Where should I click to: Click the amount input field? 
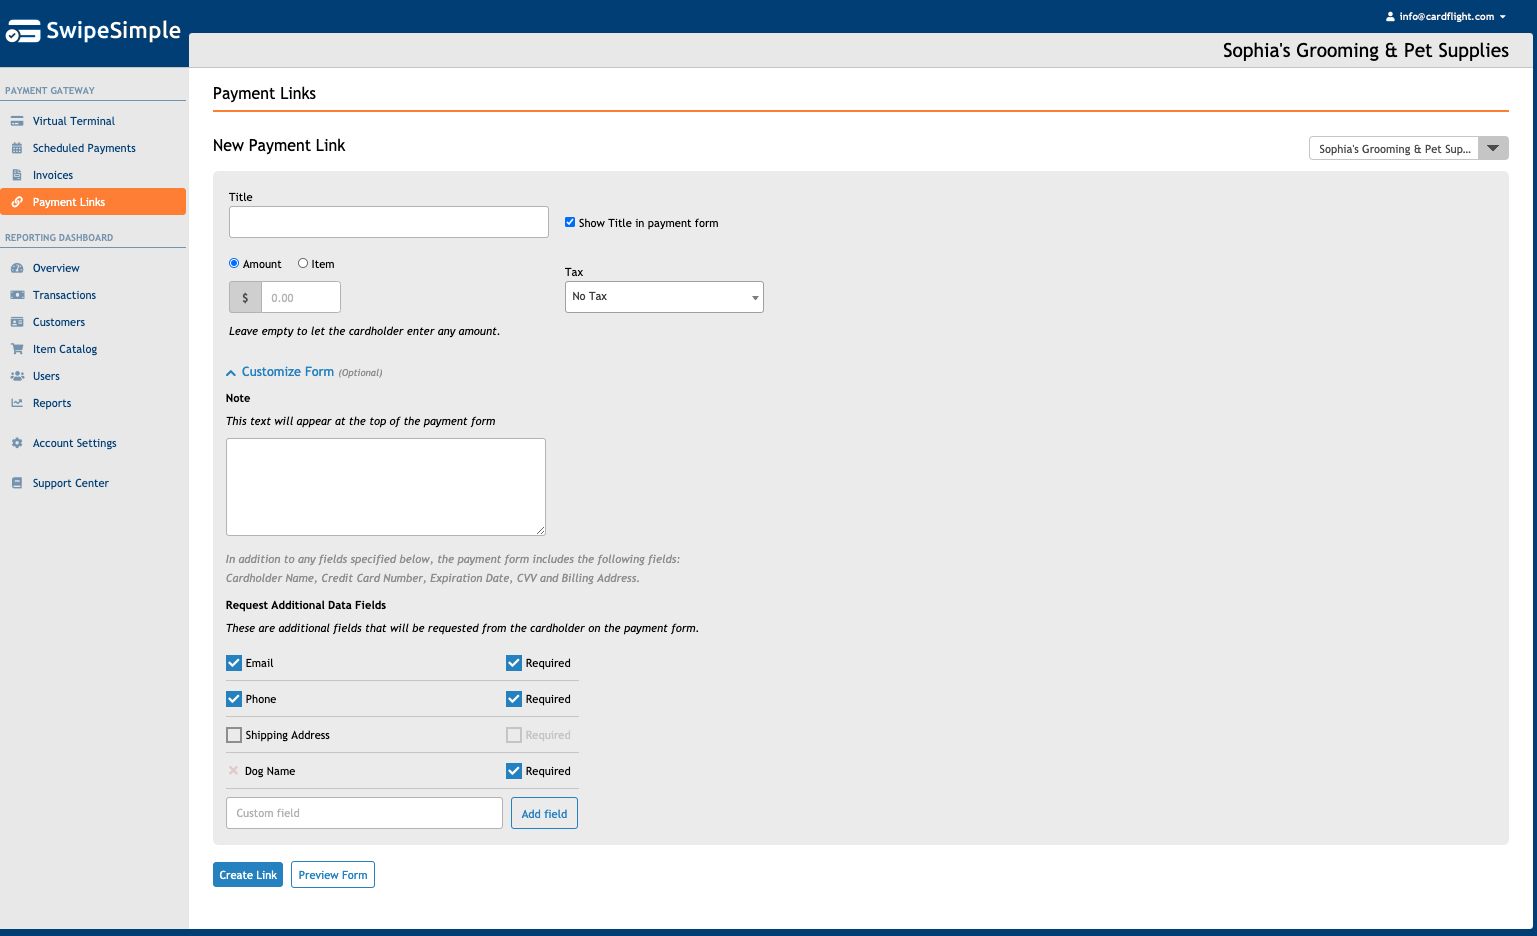tap(301, 297)
